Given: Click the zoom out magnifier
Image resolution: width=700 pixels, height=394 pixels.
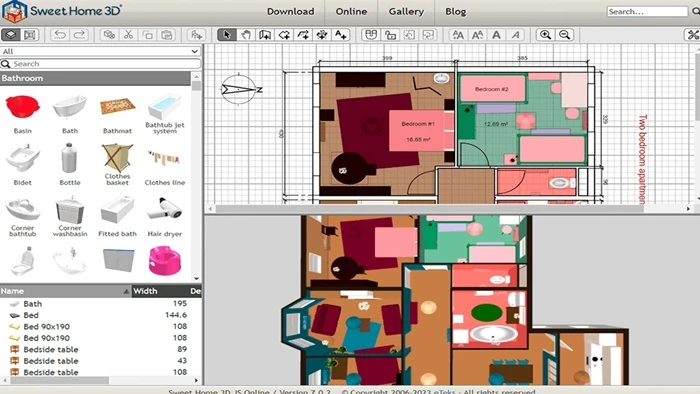Looking at the screenshot, I should pos(565,35).
